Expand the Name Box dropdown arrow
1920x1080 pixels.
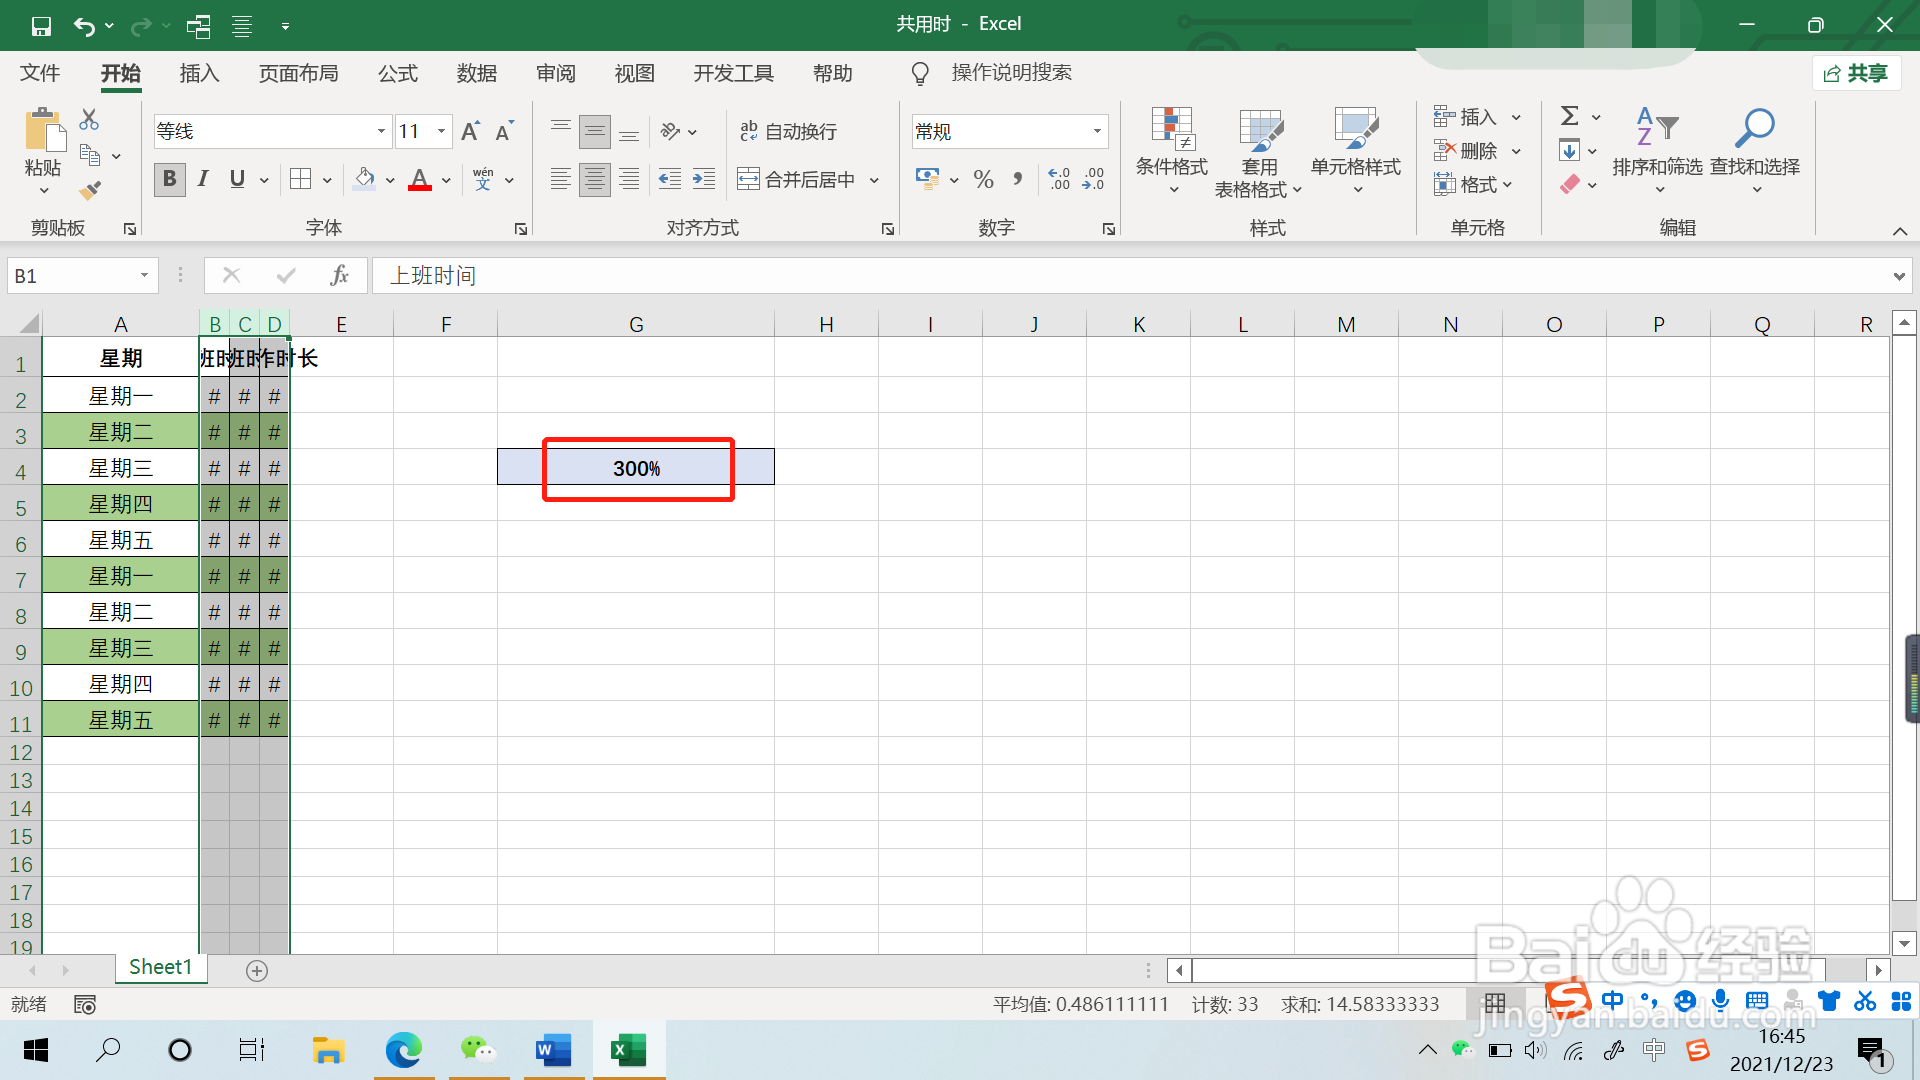pyautogui.click(x=144, y=275)
